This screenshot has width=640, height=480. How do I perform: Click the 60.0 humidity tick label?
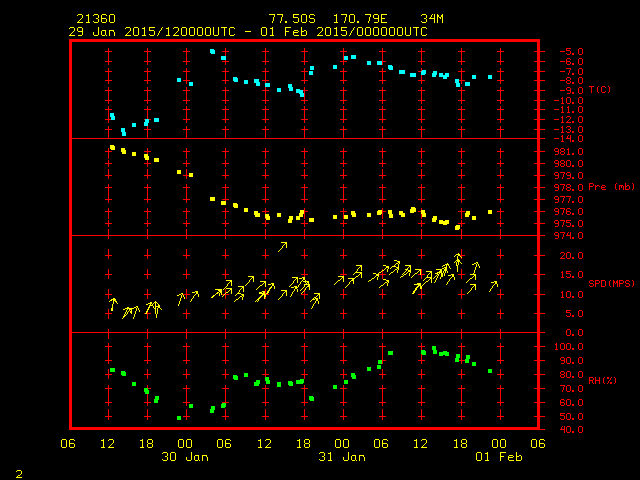571,402
